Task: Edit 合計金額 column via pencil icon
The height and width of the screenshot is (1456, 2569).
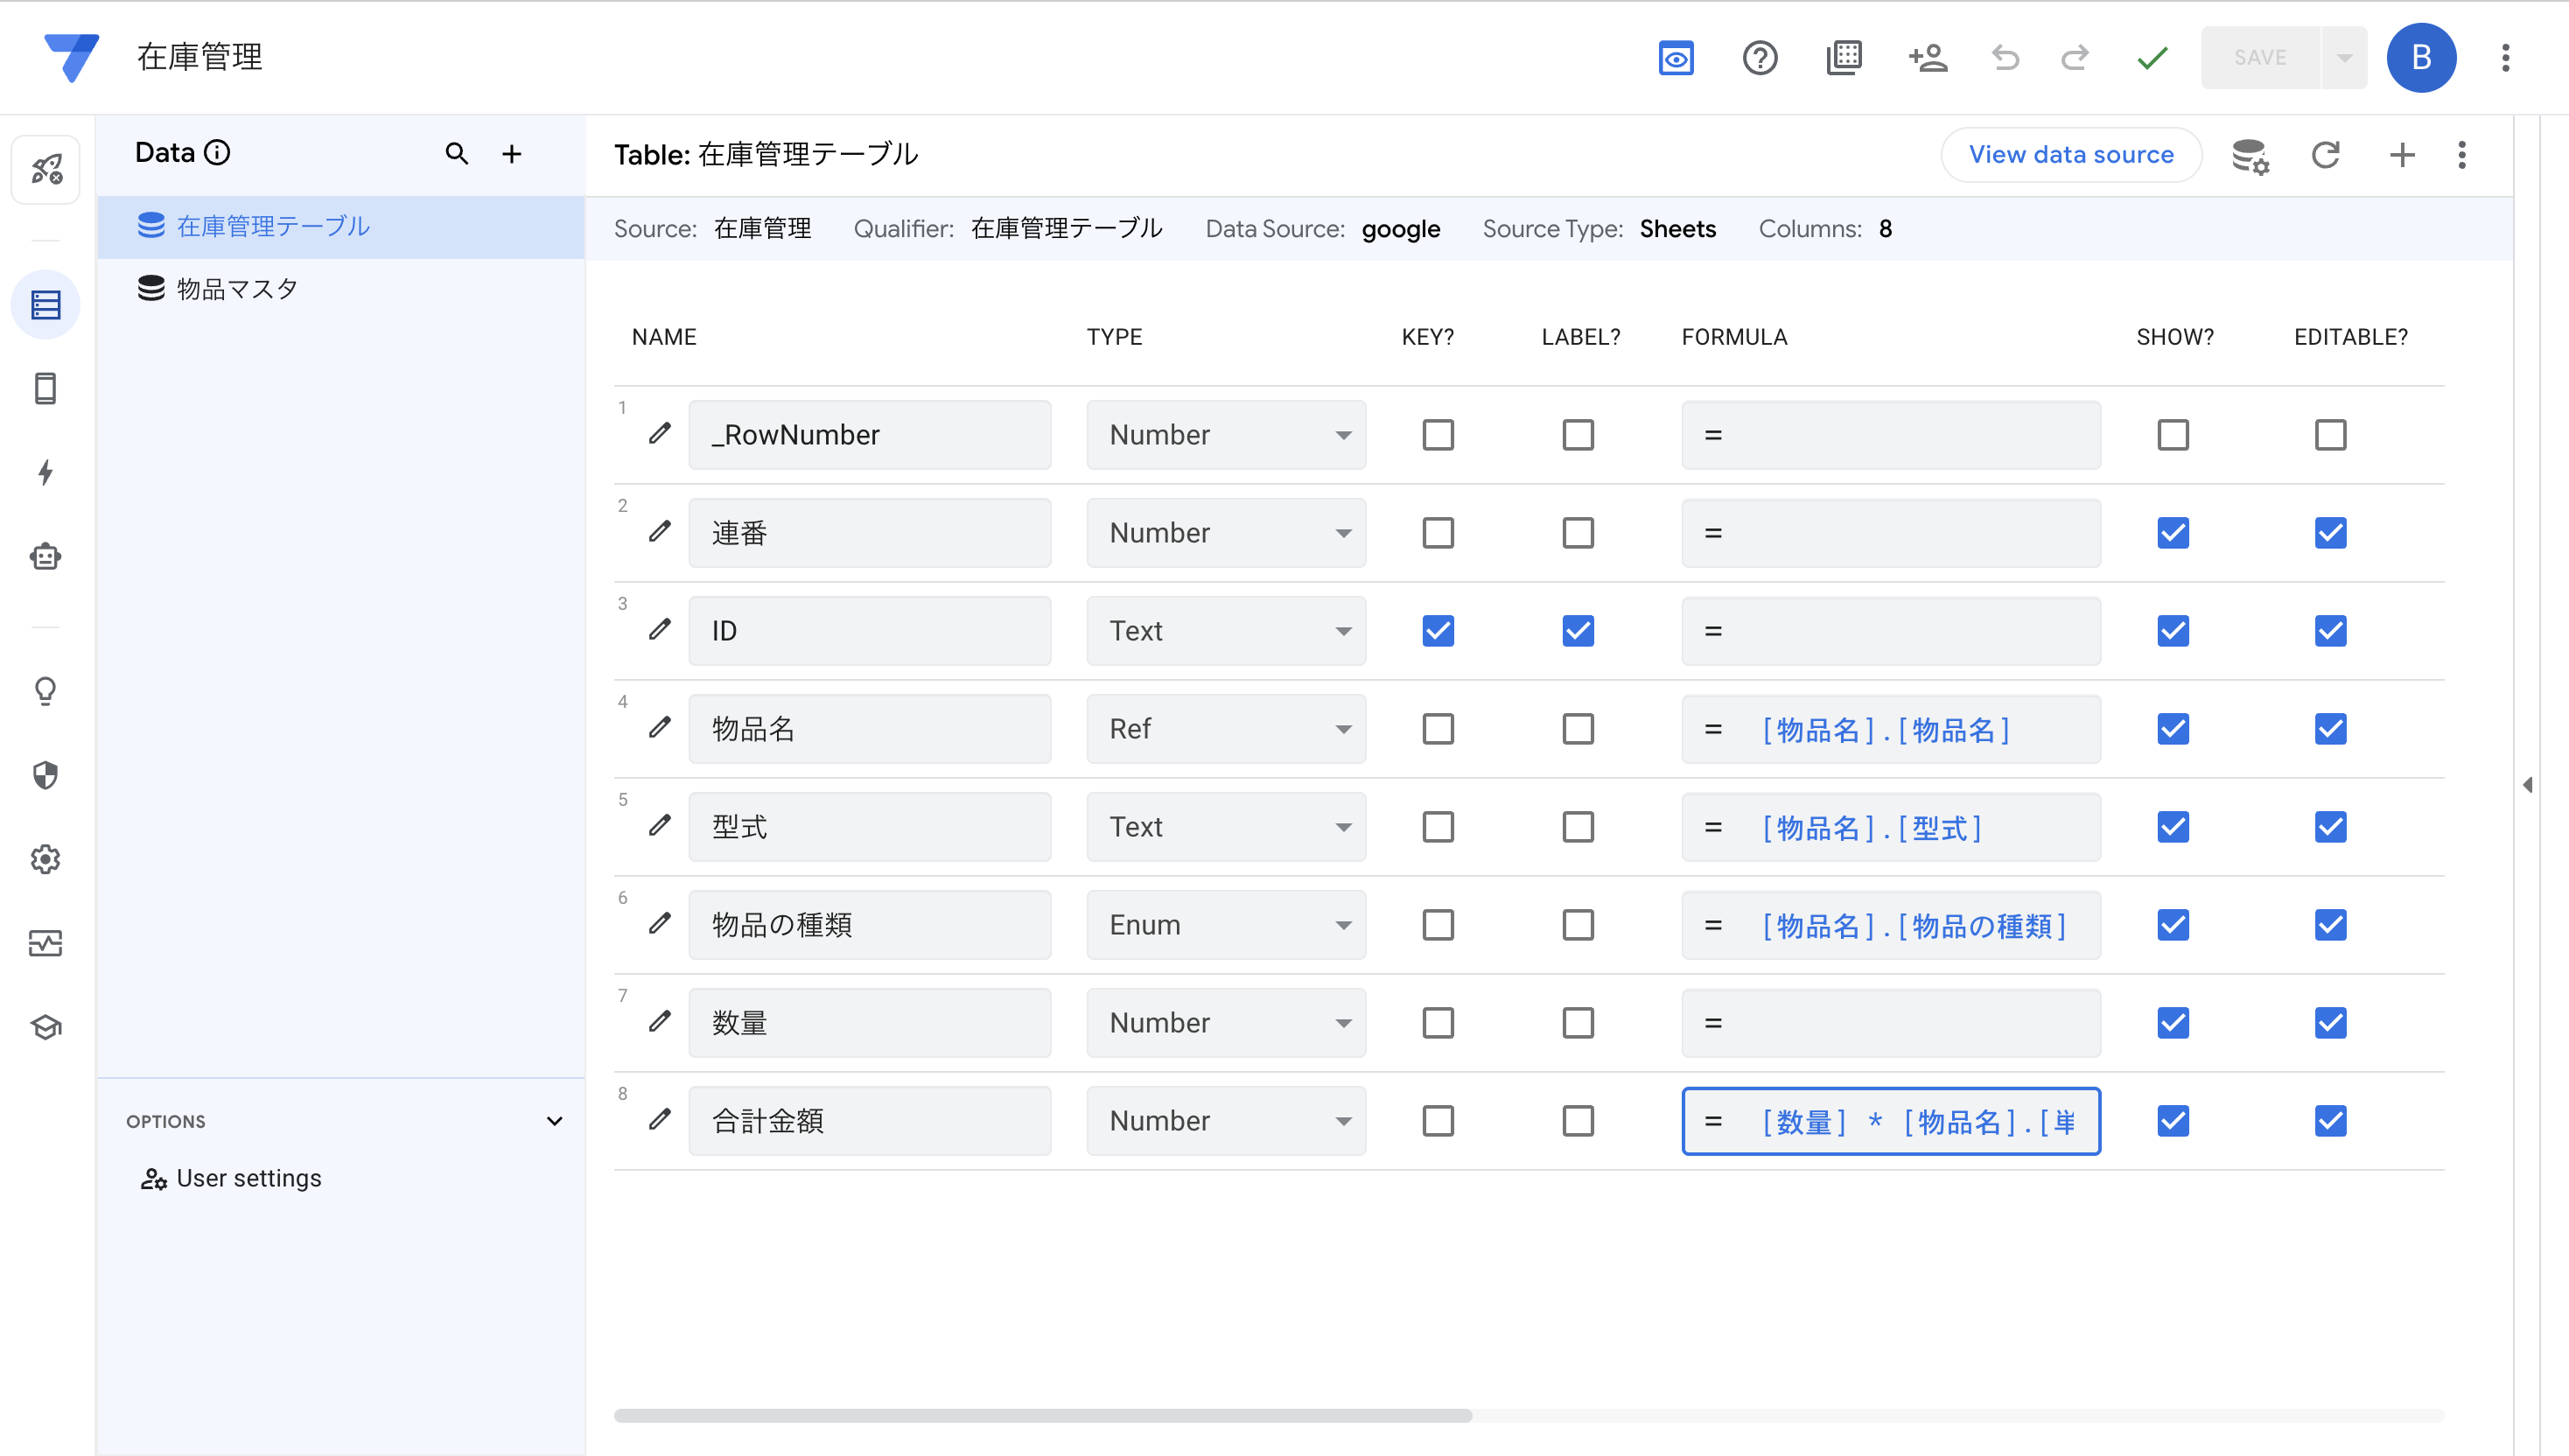Action: click(x=659, y=1120)
